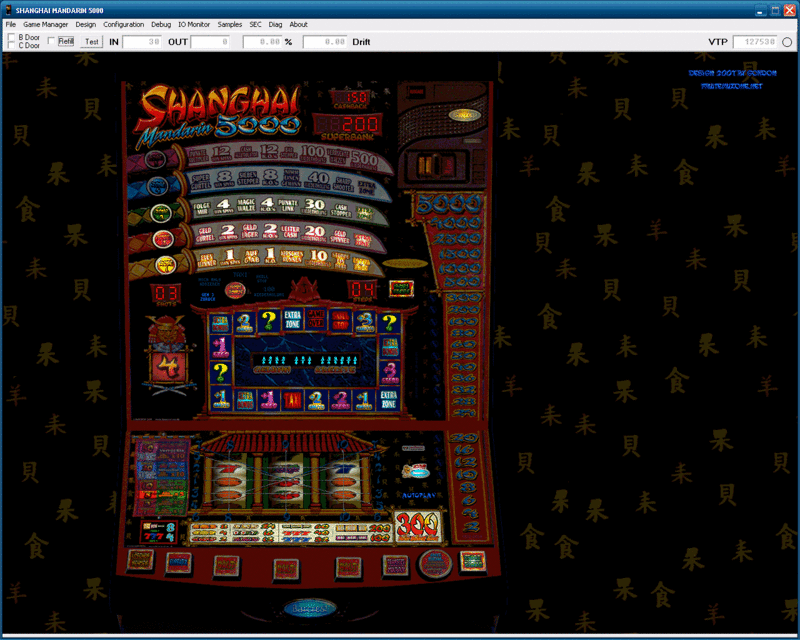Click the 500 value on the top sword
Image resolution: width=800 pixels, height=640 pixels.
364,159
